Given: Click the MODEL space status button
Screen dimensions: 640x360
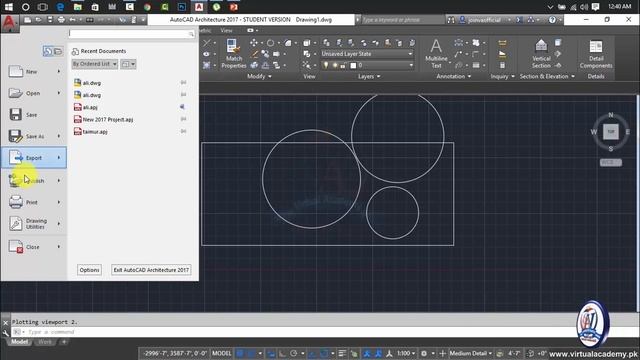Looking at the screenshot, I should [x=222, y=353].
